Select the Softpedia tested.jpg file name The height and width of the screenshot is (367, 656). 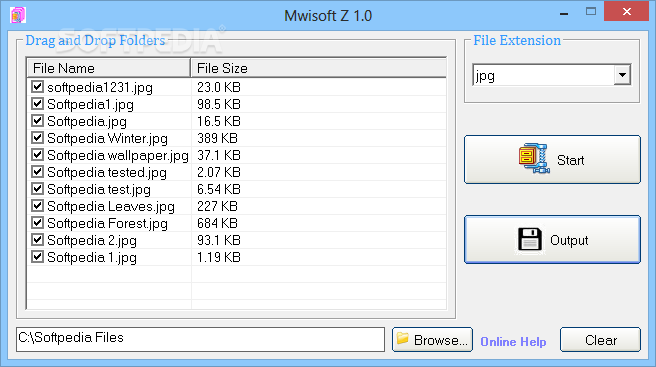tap(107, 172)
